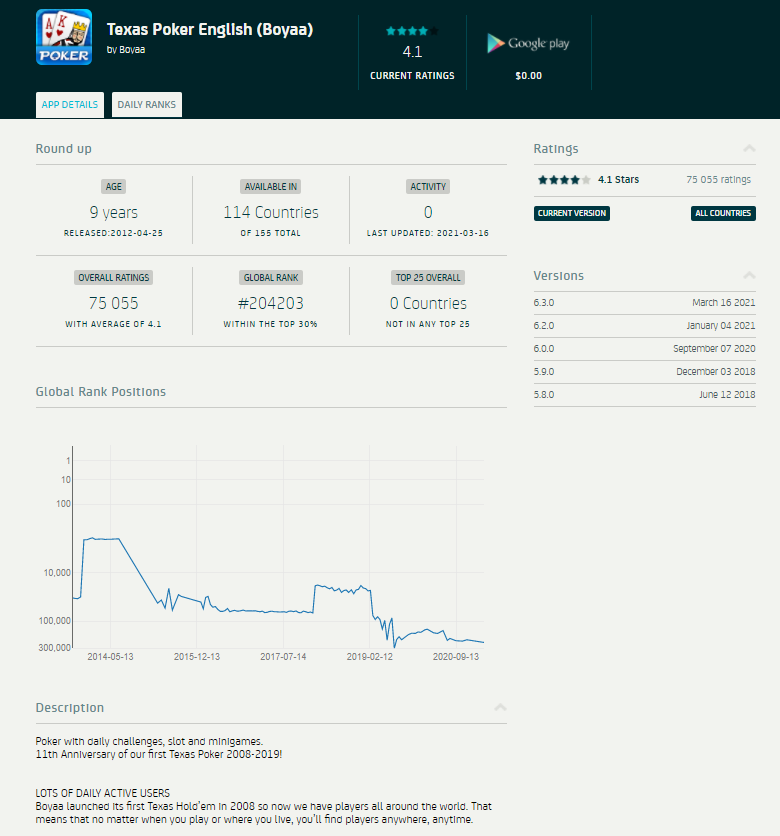Click the #204203 global rank value

pyautogui.click(x=271, y=303)
